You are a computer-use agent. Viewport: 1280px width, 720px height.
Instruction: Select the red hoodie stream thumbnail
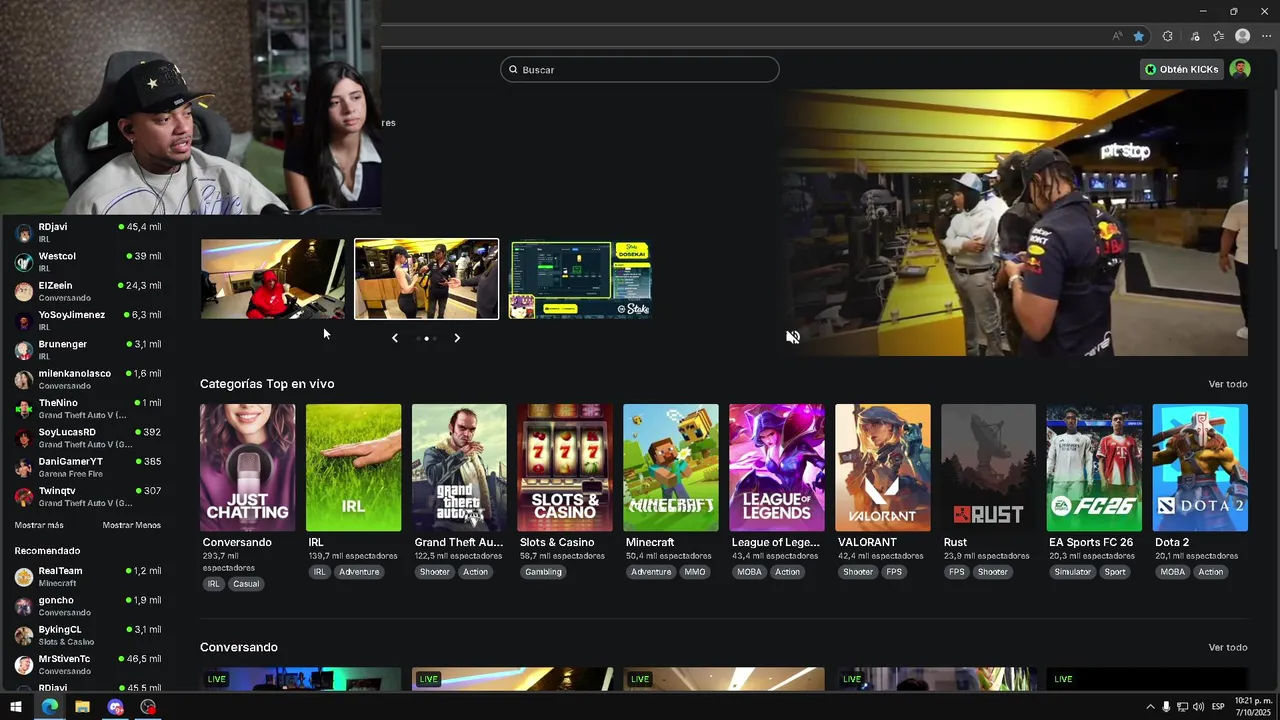pos(273,279)
